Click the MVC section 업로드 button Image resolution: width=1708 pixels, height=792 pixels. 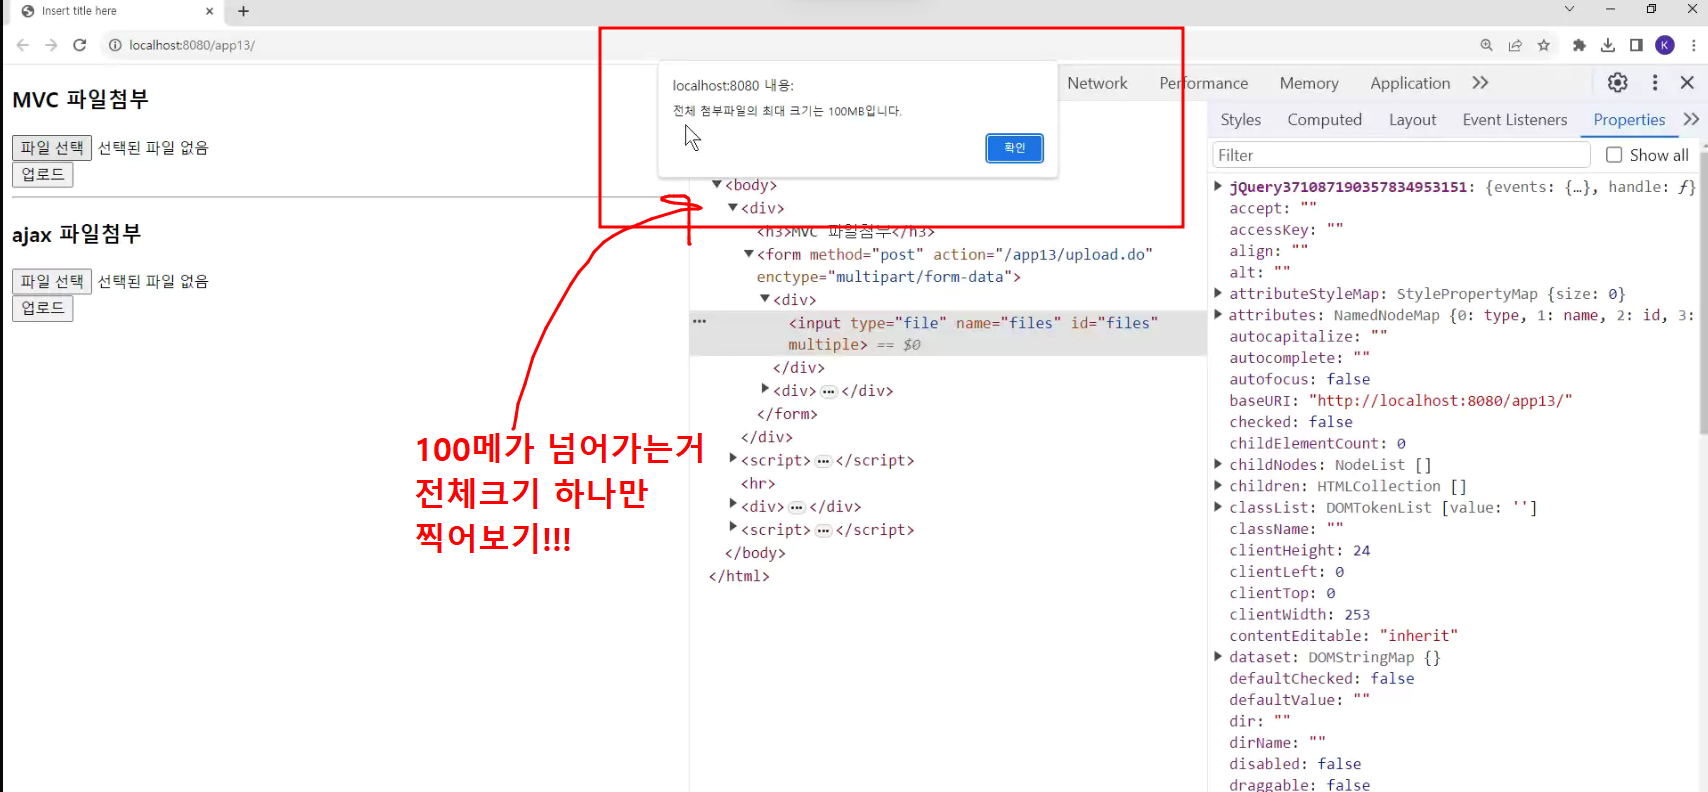coord(43,174)
